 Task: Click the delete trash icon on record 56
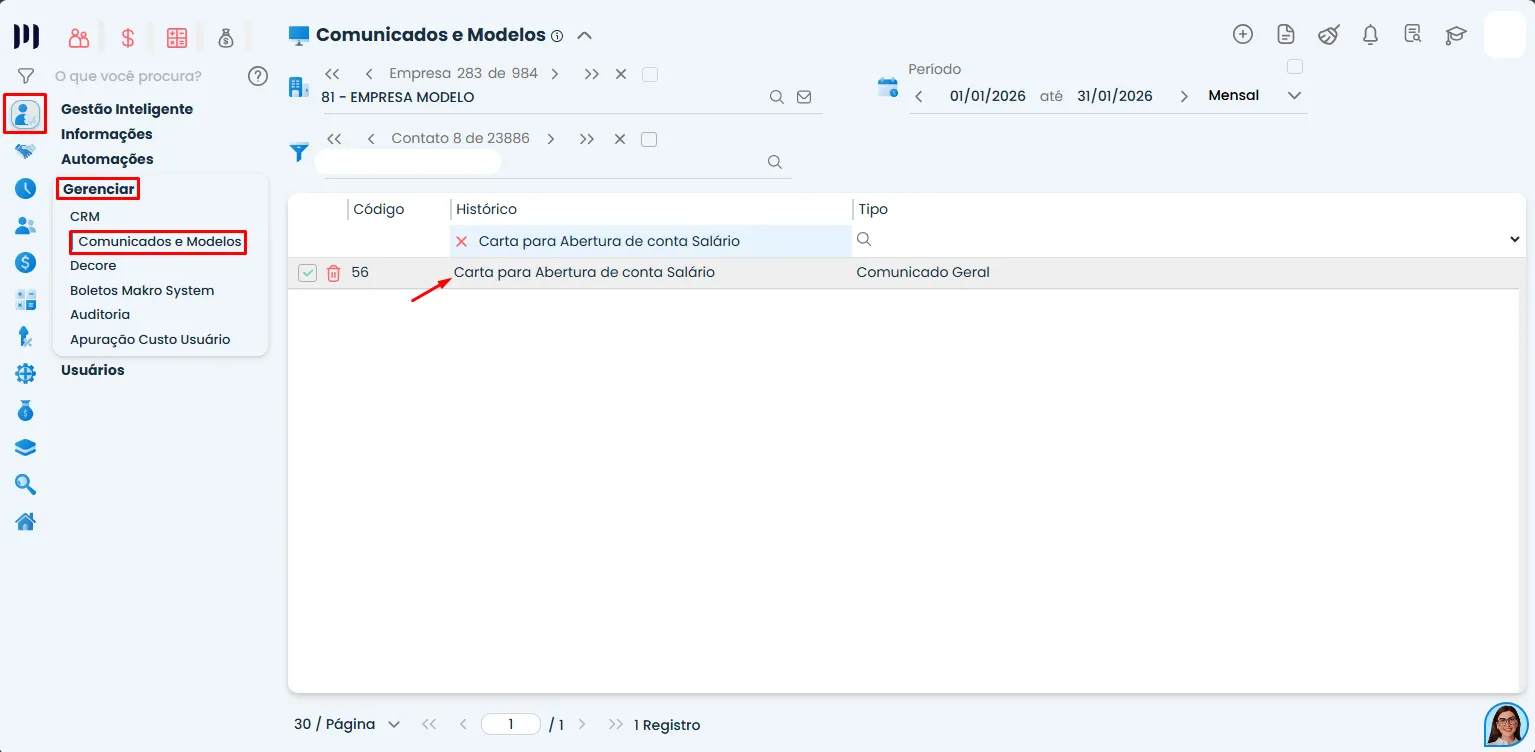(x=333, y=272)
